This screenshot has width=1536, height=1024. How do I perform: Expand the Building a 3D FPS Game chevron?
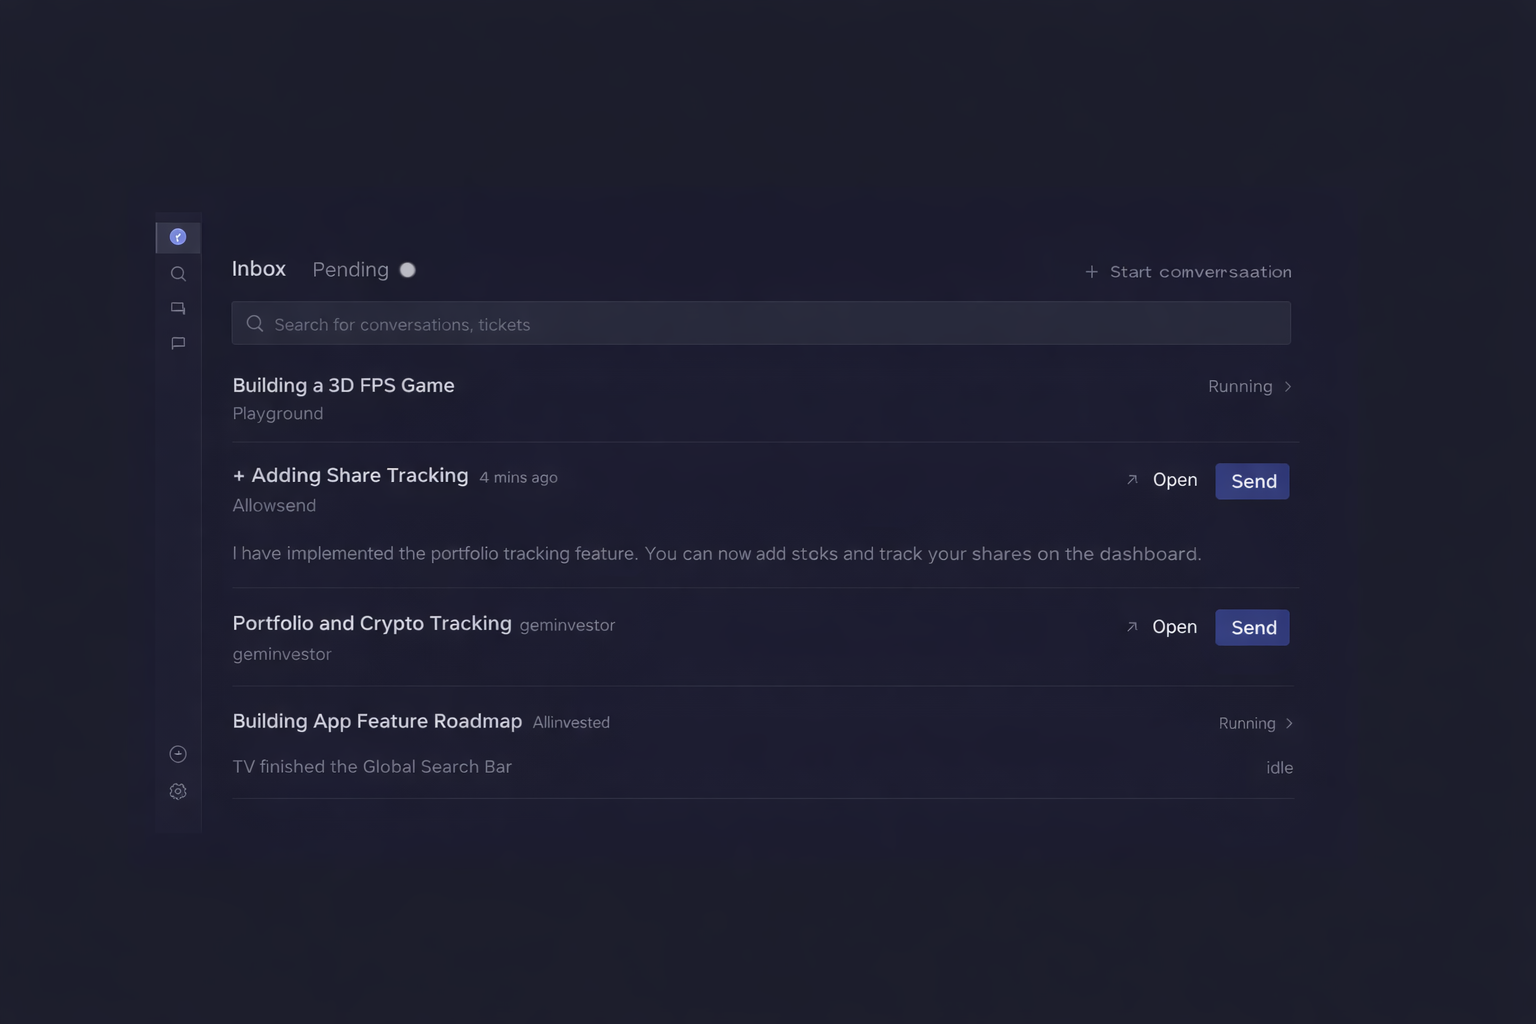click(1288, 387)
